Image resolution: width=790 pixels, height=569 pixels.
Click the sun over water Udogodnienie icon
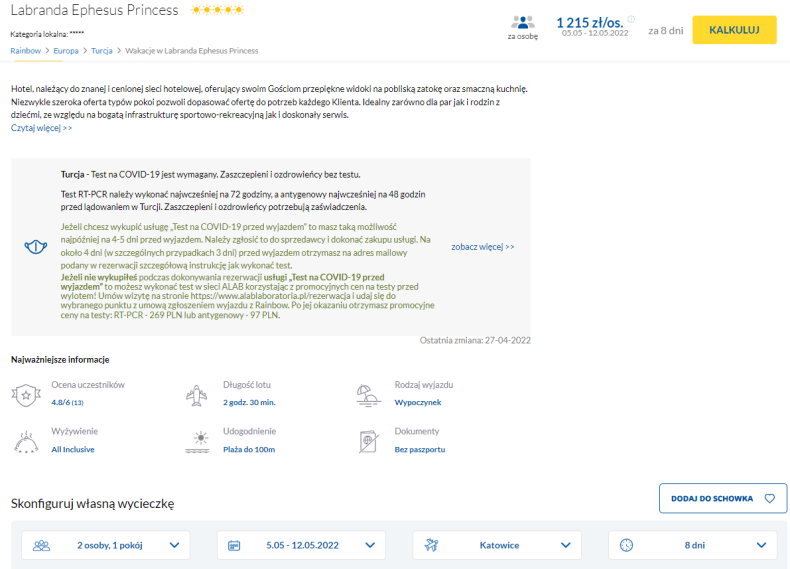pos(197,442)
